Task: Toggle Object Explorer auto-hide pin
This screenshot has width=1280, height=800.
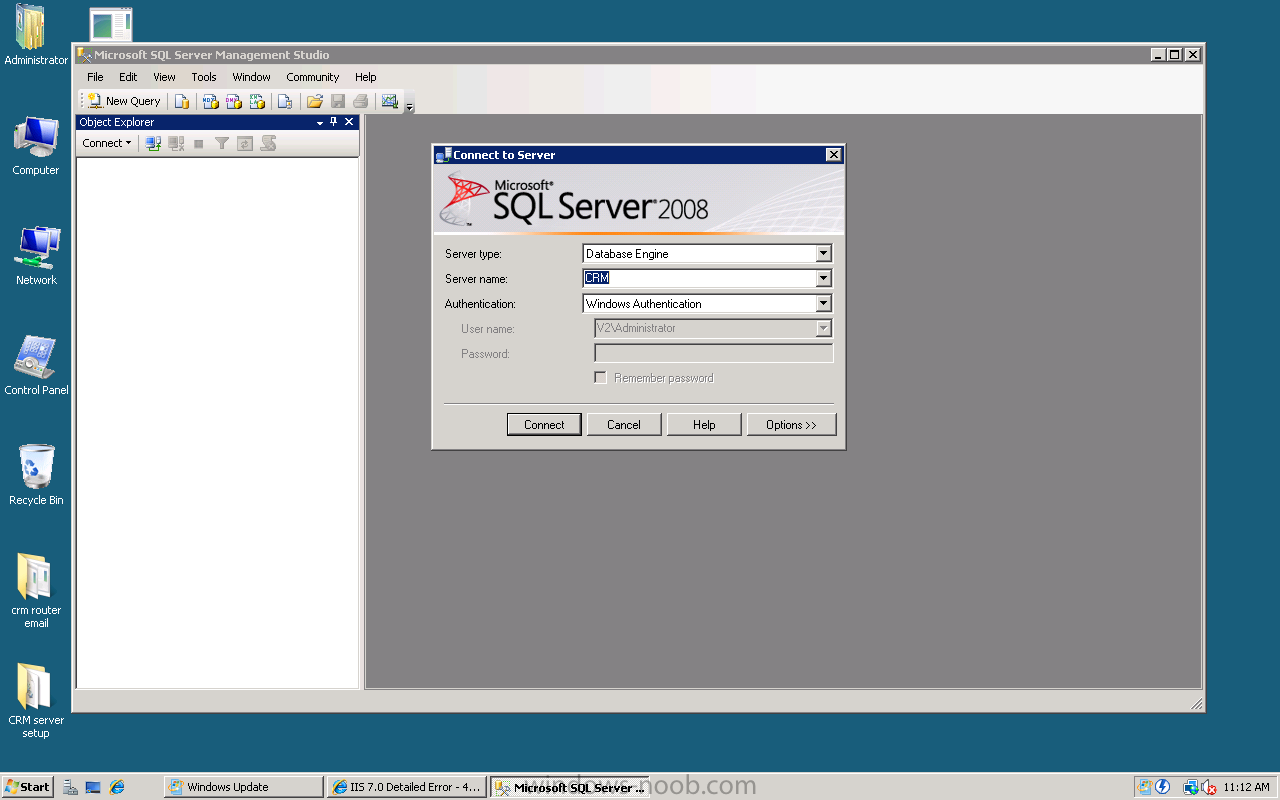Action: point(334,122)
